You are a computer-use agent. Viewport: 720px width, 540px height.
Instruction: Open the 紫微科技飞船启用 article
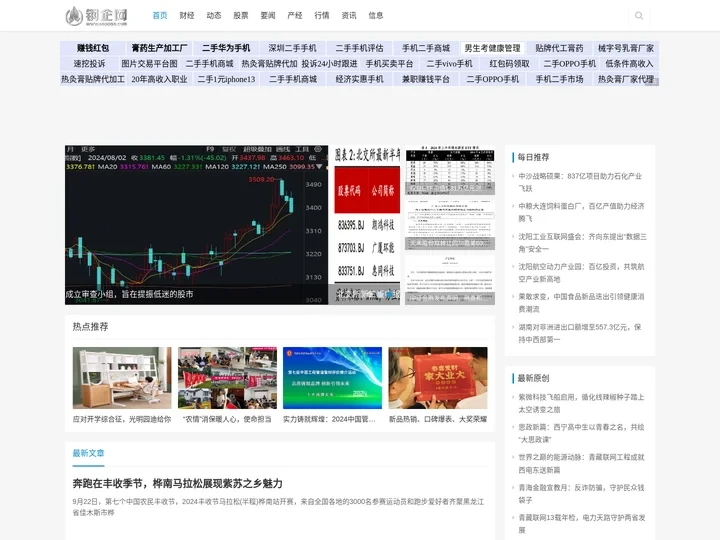pos(581,403)
